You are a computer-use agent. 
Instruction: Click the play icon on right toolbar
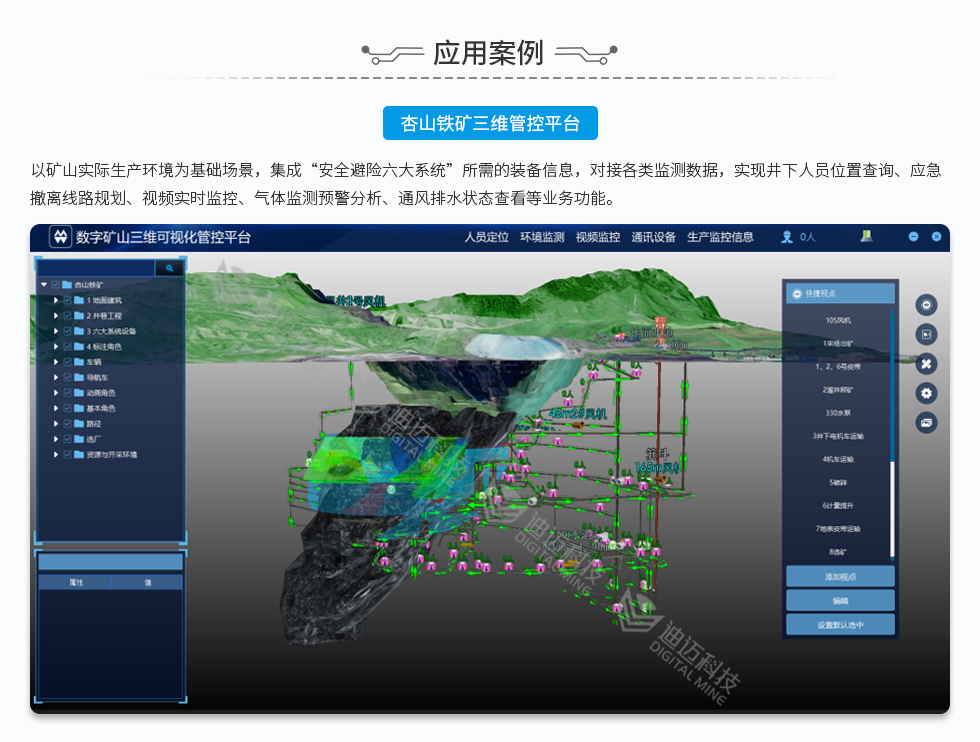927,334
